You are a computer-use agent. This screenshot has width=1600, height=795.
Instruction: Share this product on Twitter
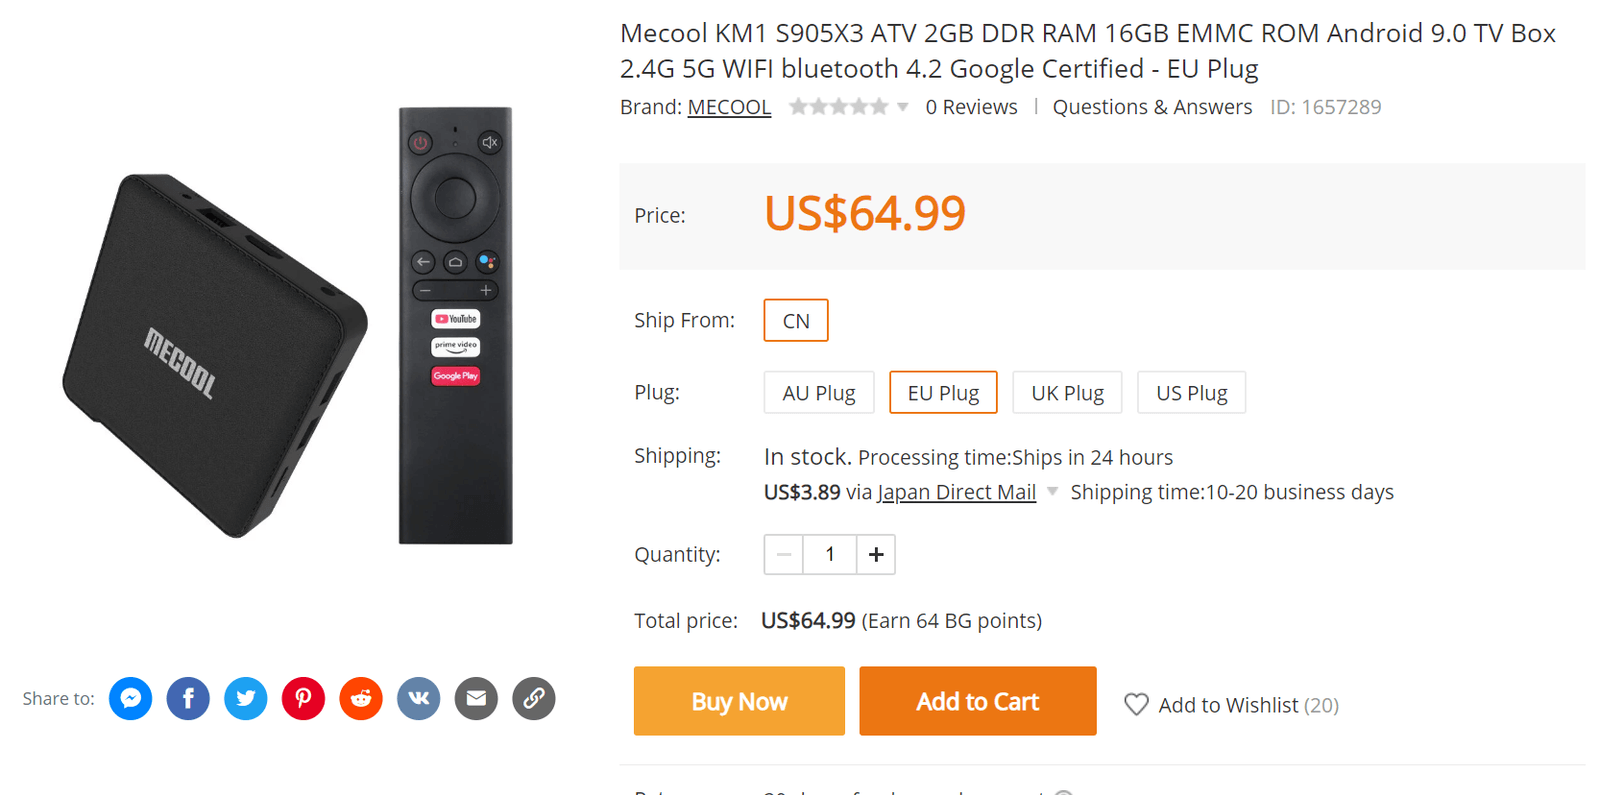(x=246, y=698)
